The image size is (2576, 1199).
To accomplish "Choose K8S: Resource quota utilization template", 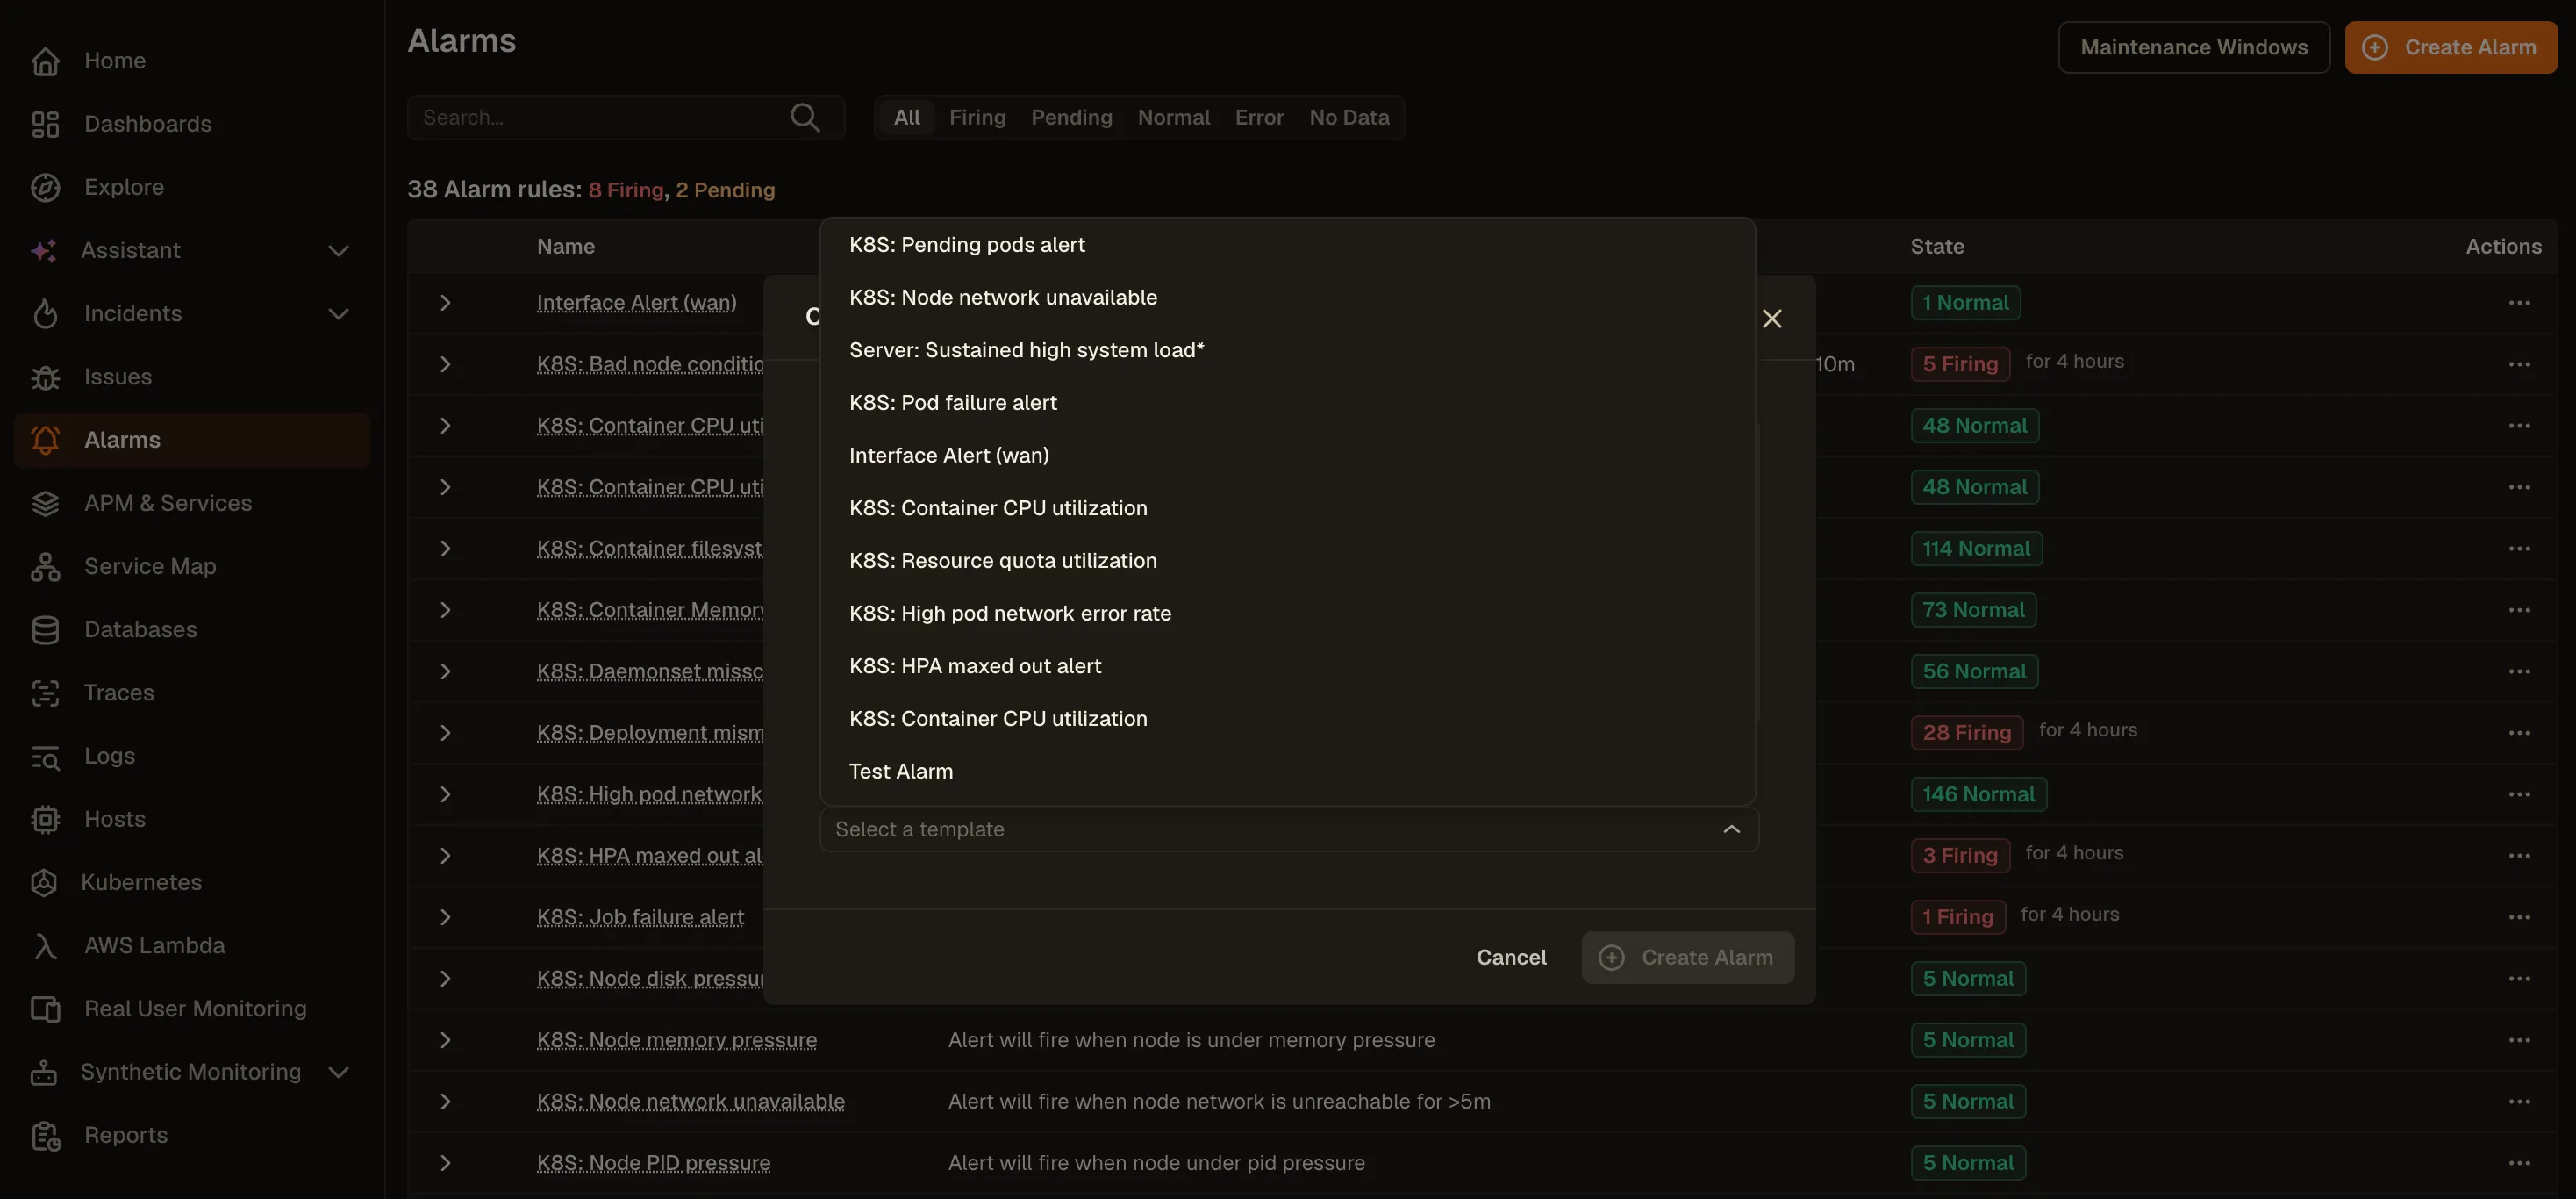I will point(1287,561).
